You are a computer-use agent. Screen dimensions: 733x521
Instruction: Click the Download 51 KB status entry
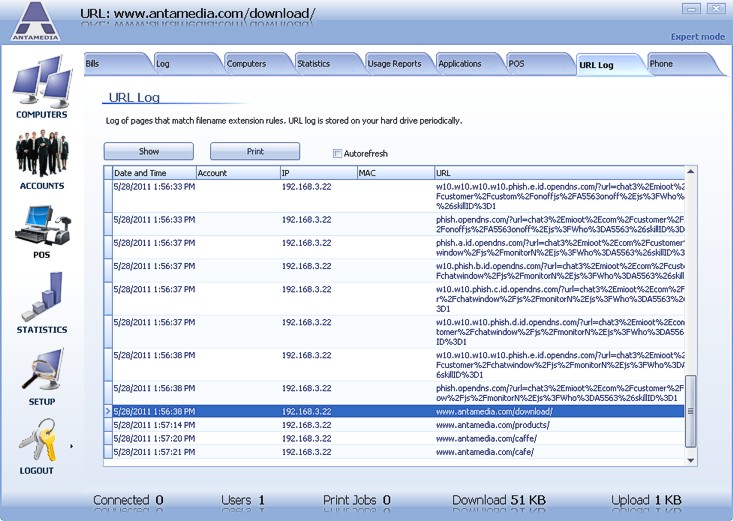[x=499, y=500]
